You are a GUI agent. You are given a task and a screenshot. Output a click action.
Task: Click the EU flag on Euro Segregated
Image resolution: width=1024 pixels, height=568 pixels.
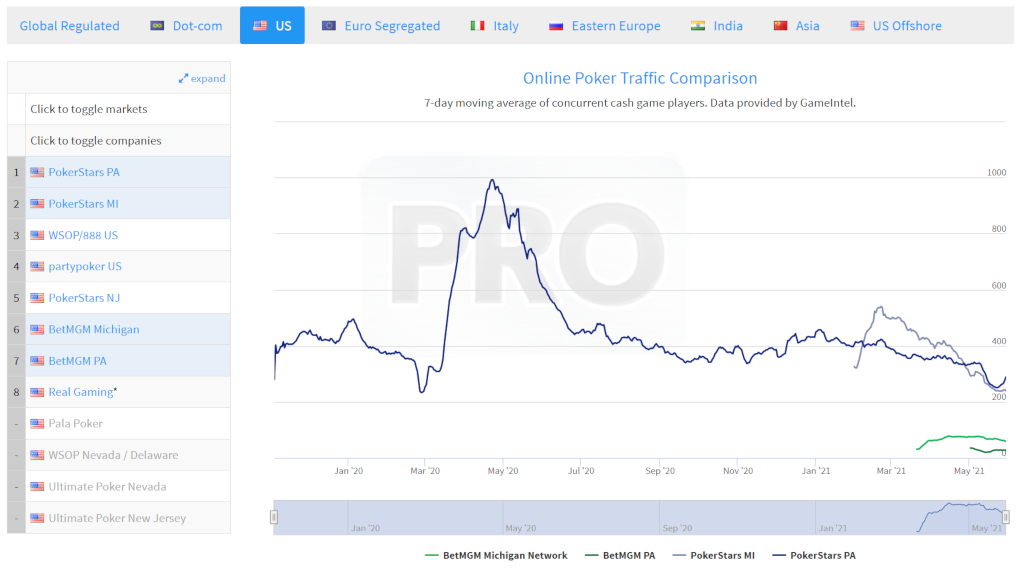329,25
